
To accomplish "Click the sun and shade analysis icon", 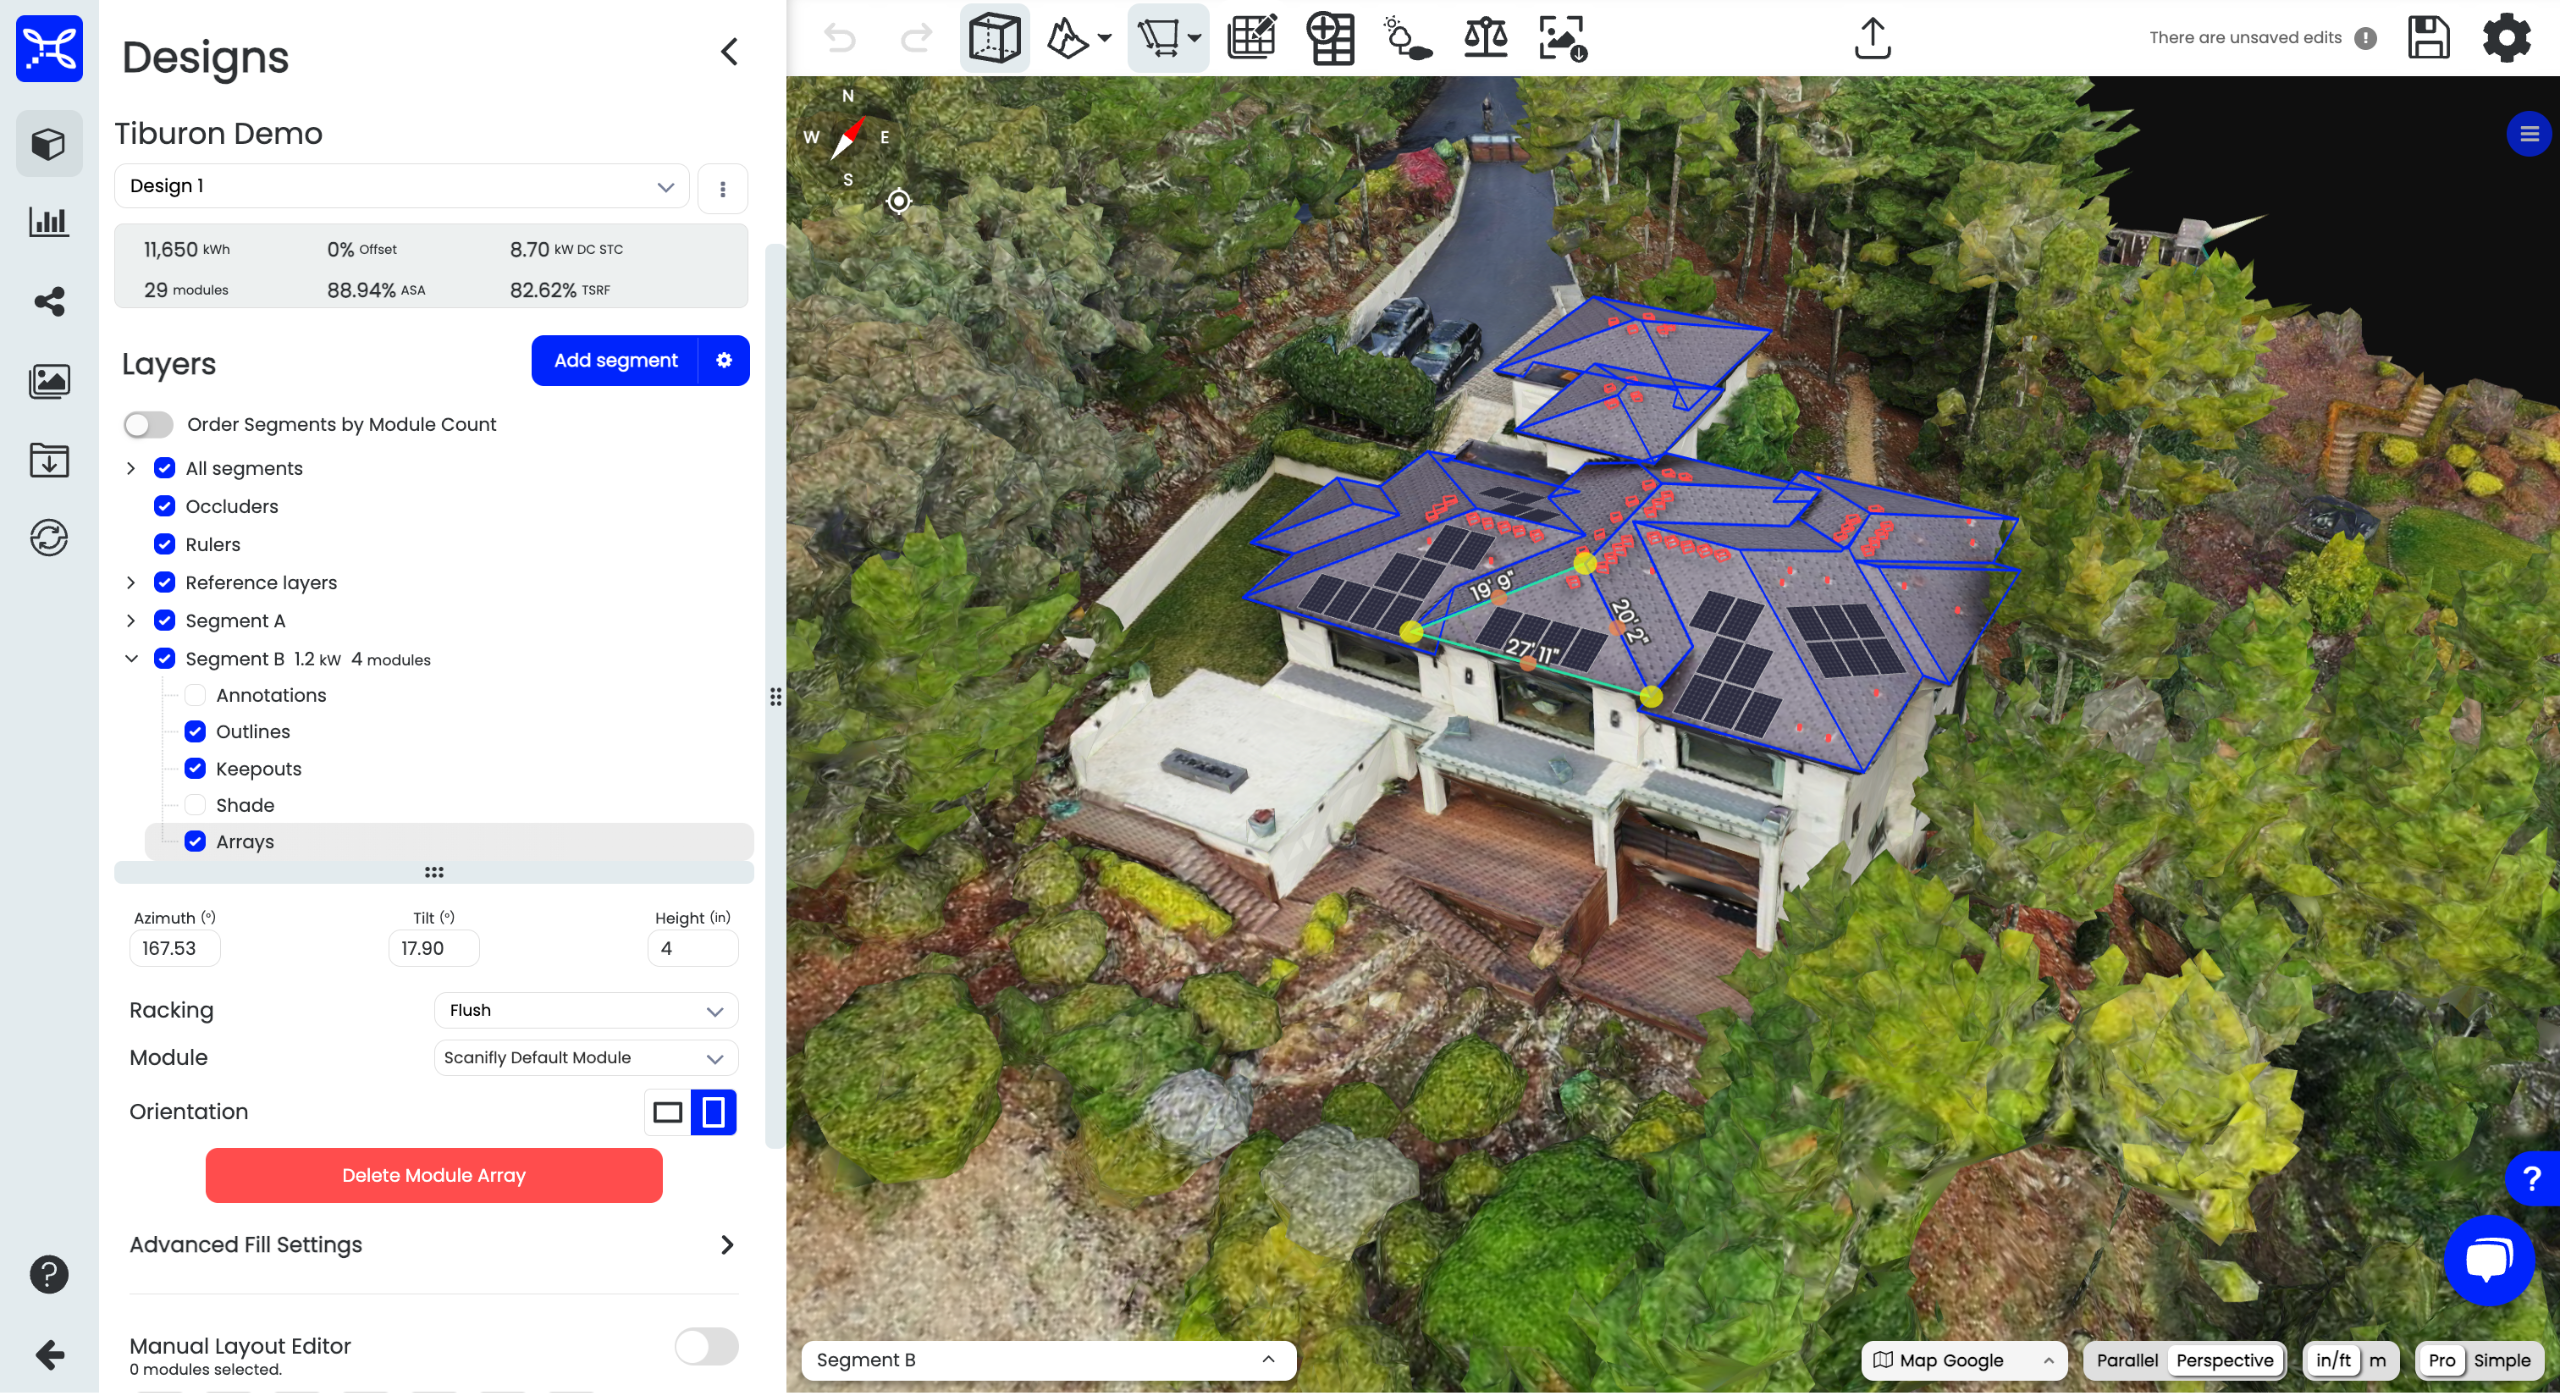I will [x=1407, y=38].
